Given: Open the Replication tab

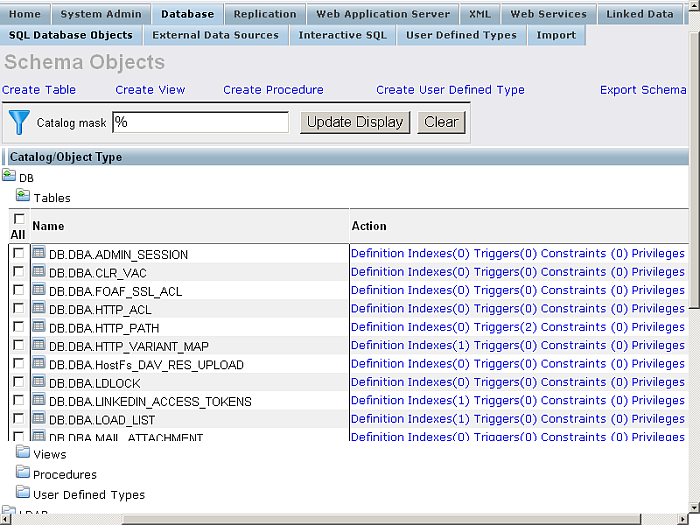Looking at the screenshot, I should (x=265, y=14).
